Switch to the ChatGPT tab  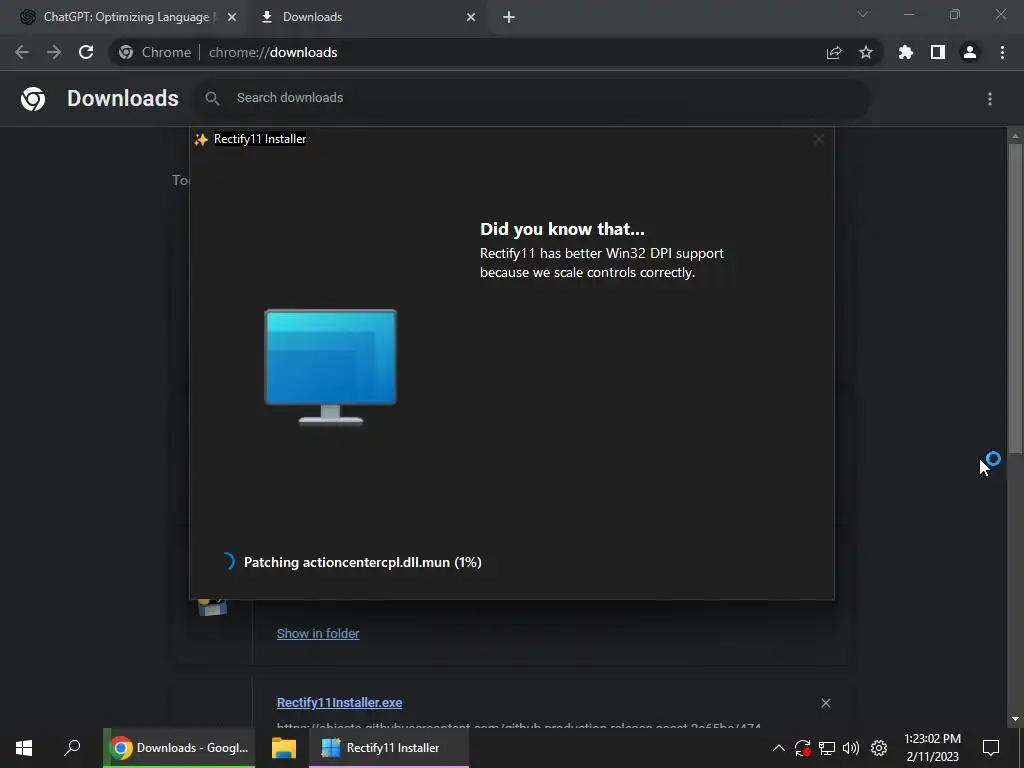click(x=126, y=17)
